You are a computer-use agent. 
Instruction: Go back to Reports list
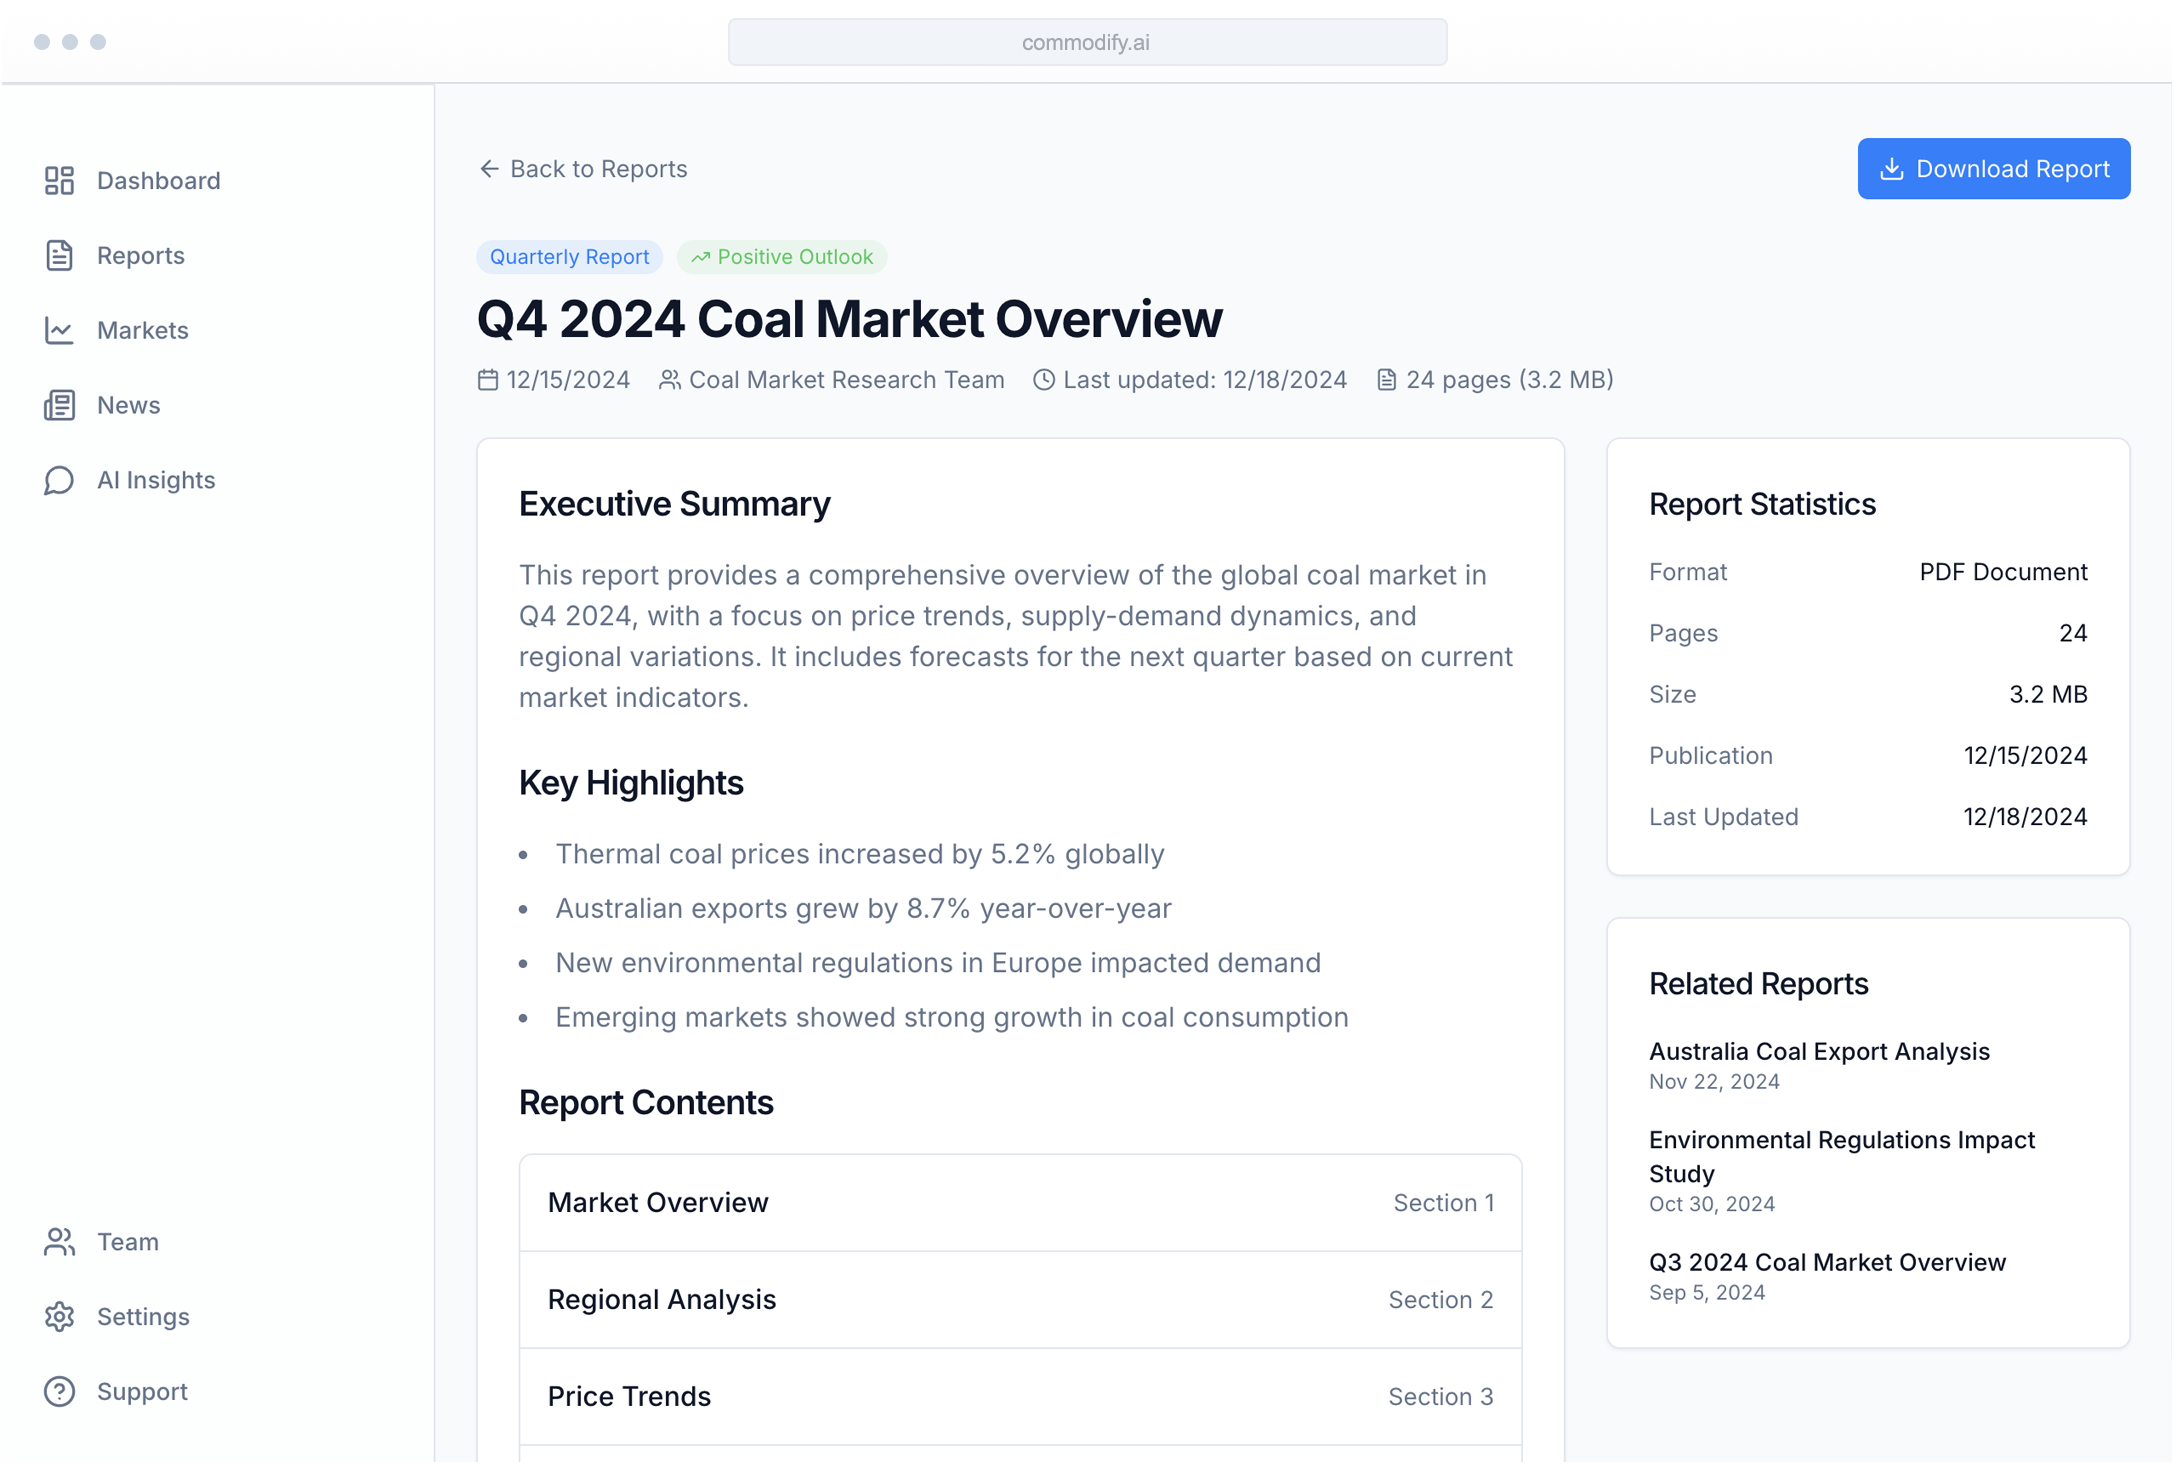tap(597, 169)
